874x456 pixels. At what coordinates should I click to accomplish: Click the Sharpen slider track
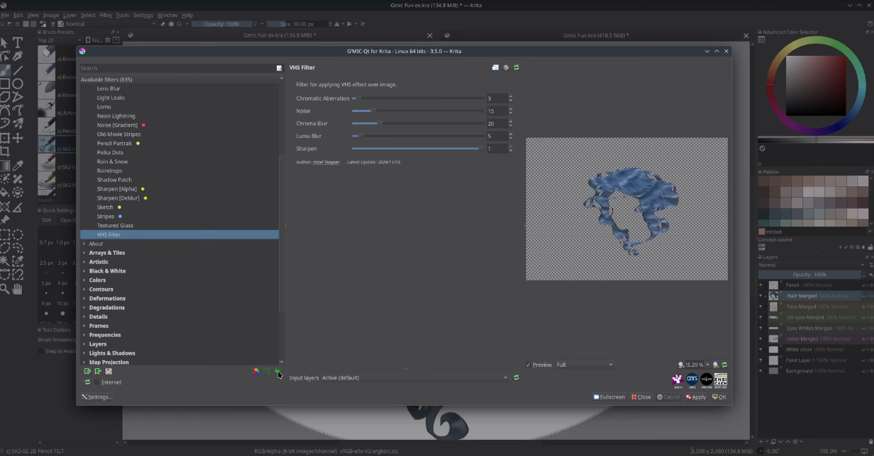click(417, 148)
